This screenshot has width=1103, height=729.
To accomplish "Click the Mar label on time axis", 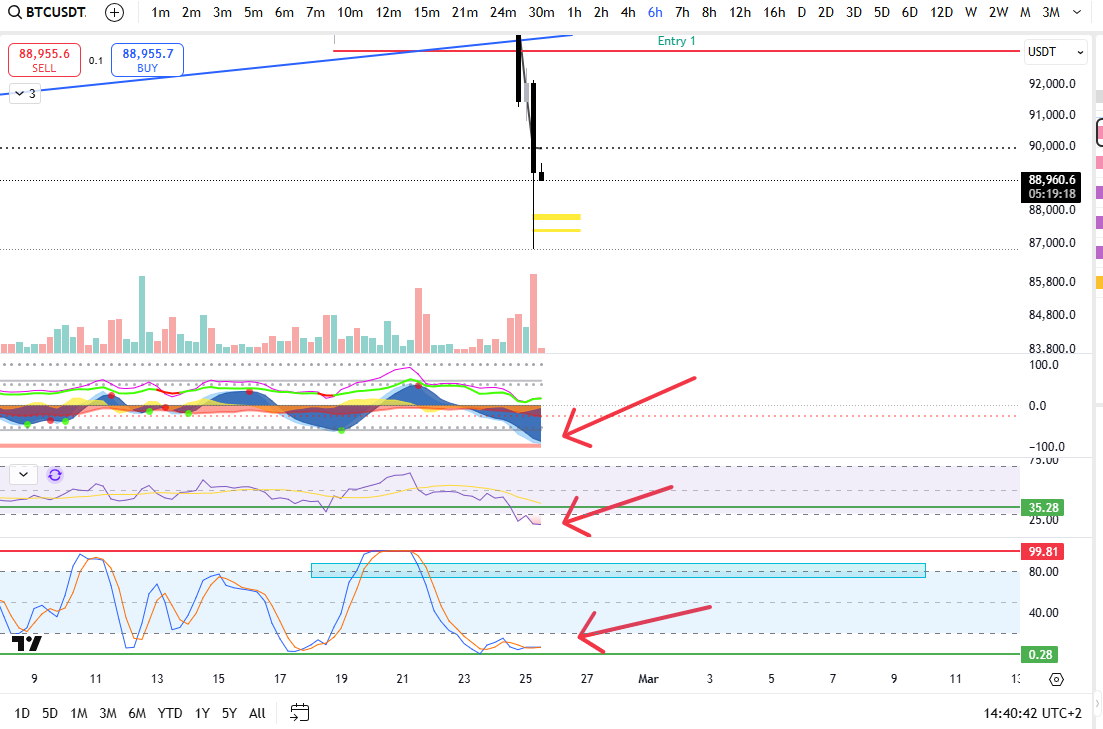I will pyautogui.click(x=648, y=679).
